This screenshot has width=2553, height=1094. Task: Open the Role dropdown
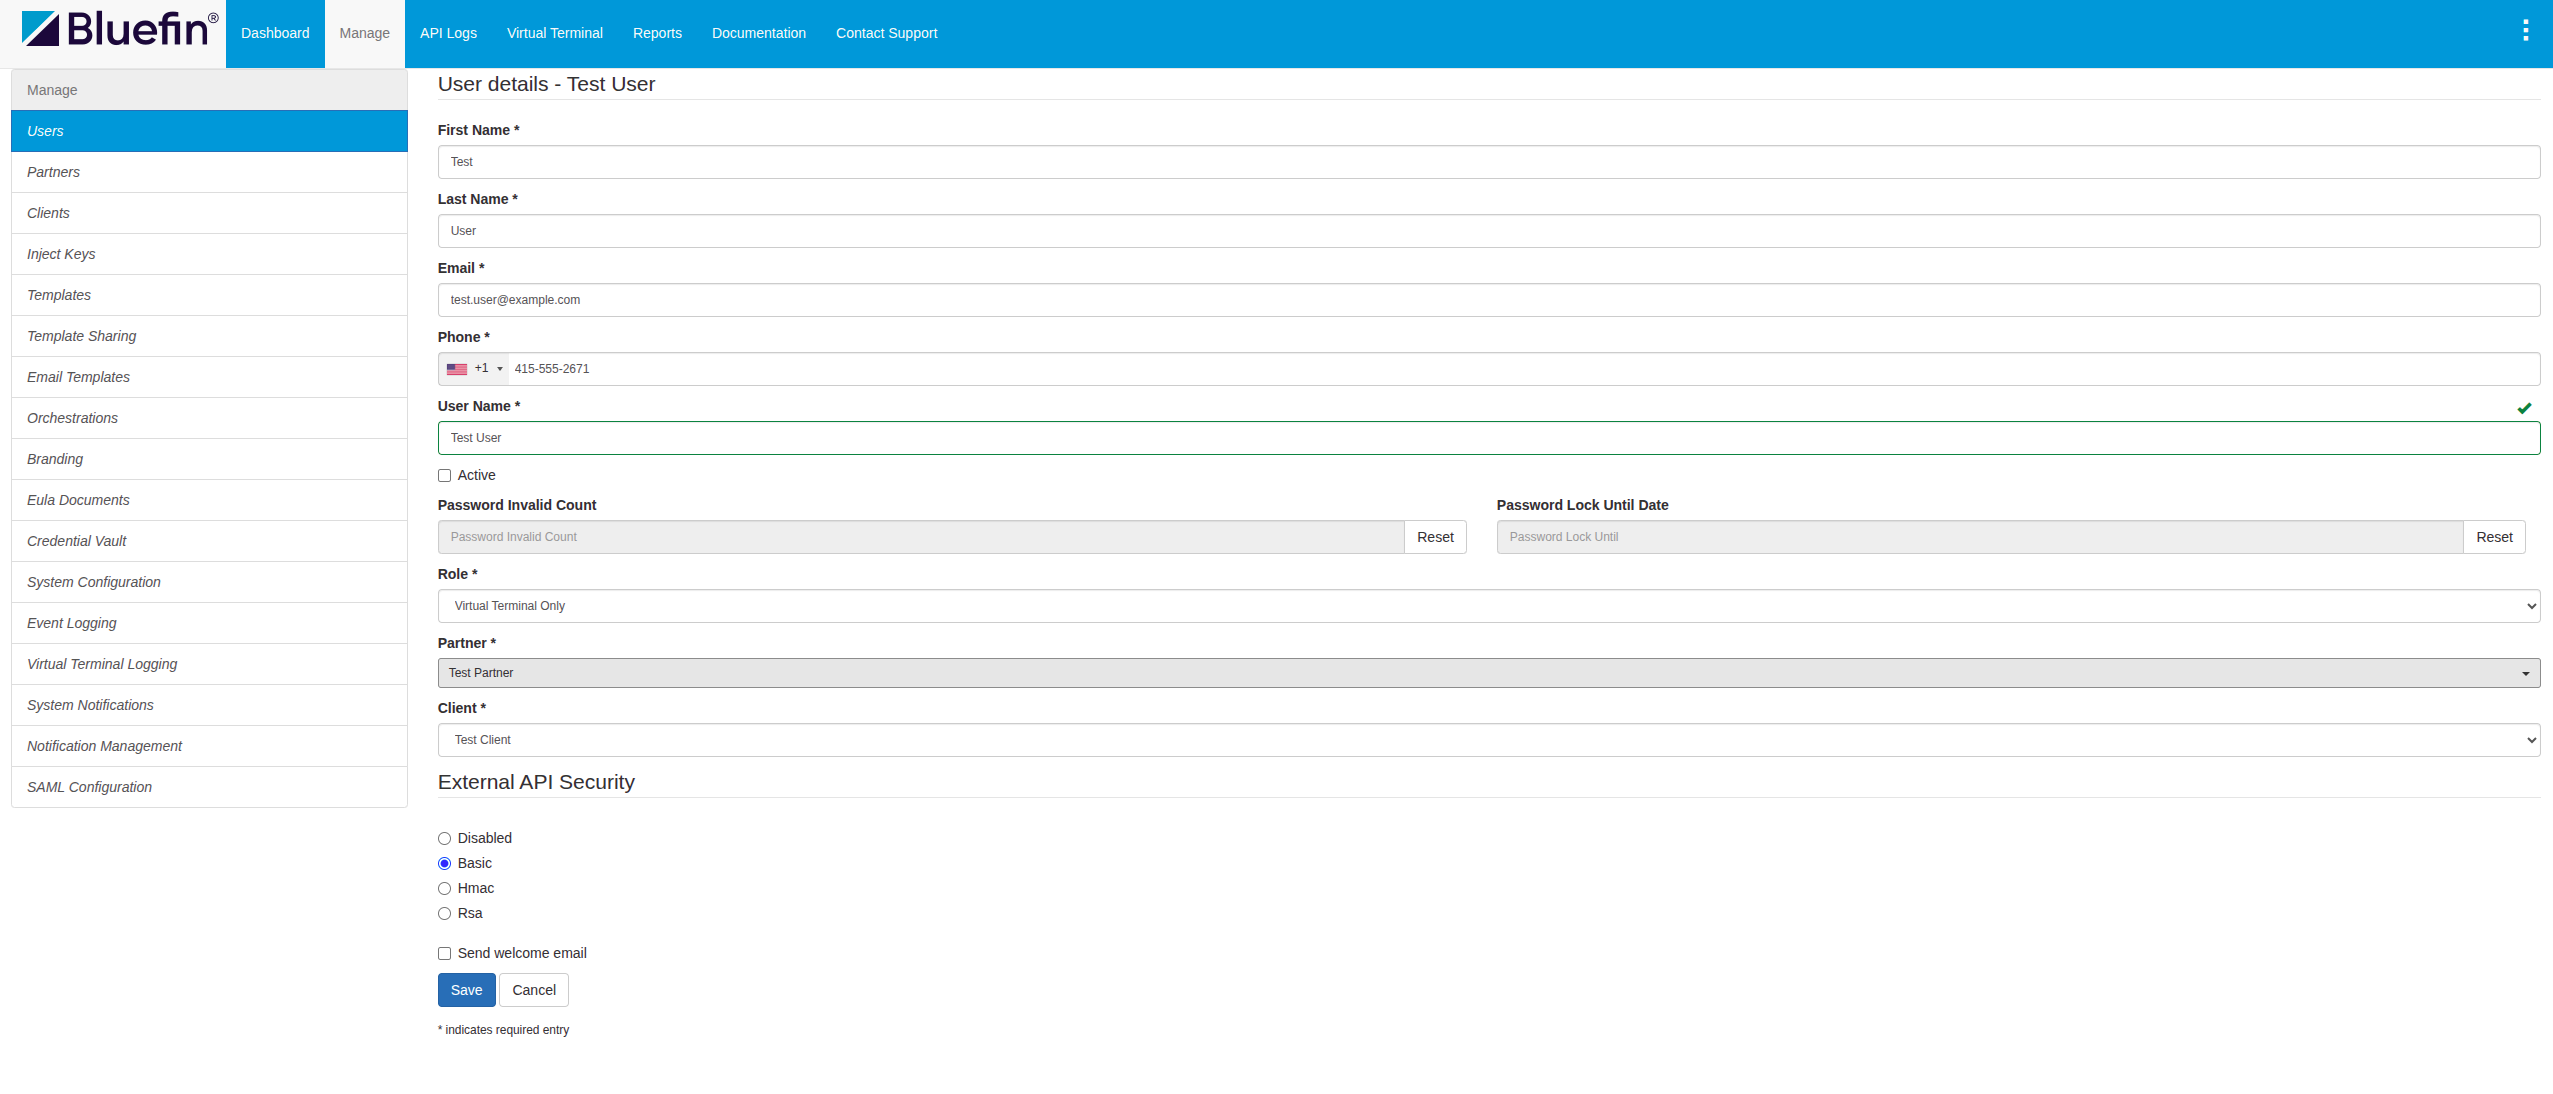(x=1488, y=606)
